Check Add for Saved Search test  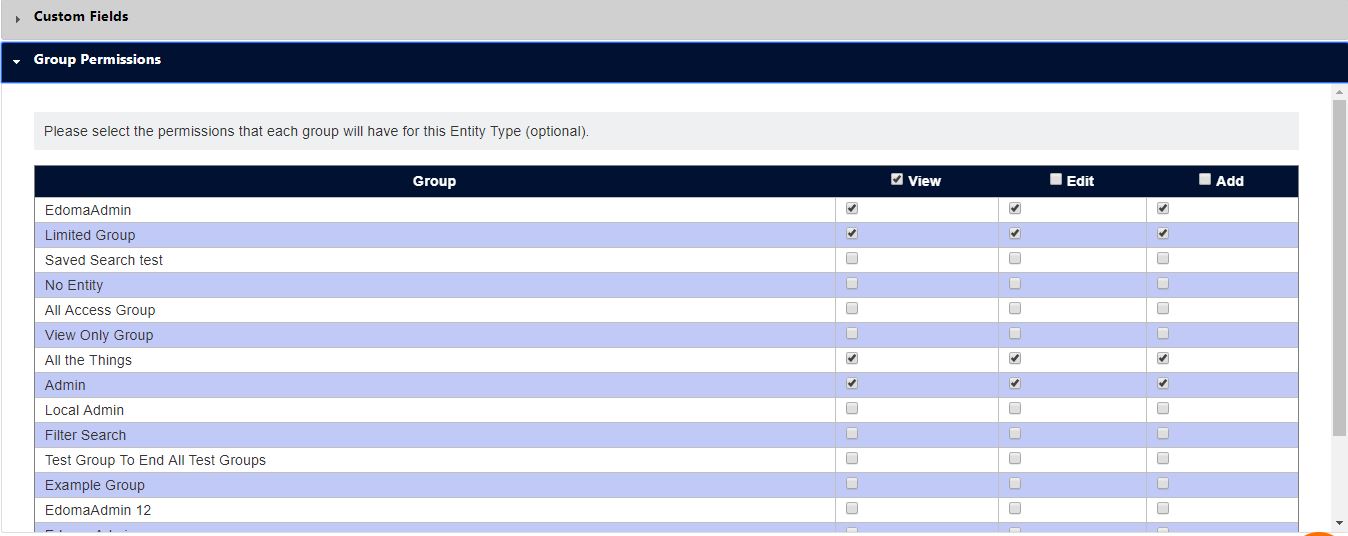point(1163,259)
